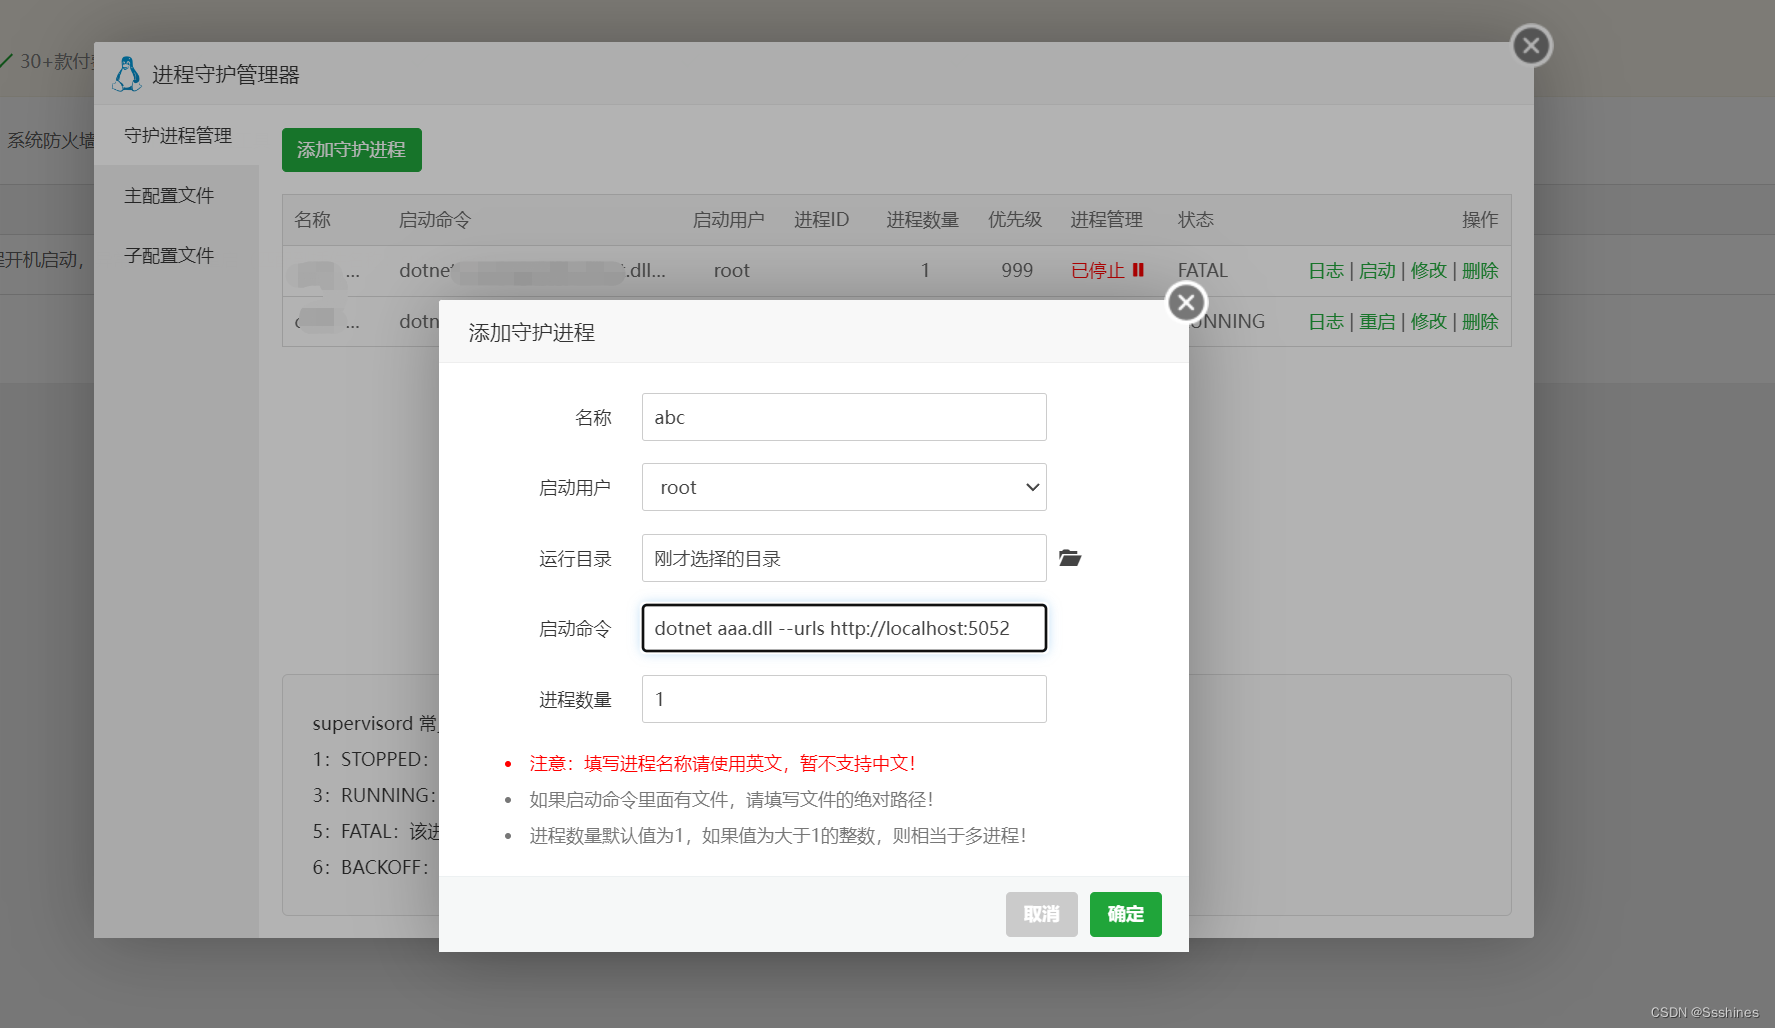Focus the 启动命令 dotnet command field
Image resolution: width=1775 pixels, height=1028 pixels.
(x=843, y=628)
